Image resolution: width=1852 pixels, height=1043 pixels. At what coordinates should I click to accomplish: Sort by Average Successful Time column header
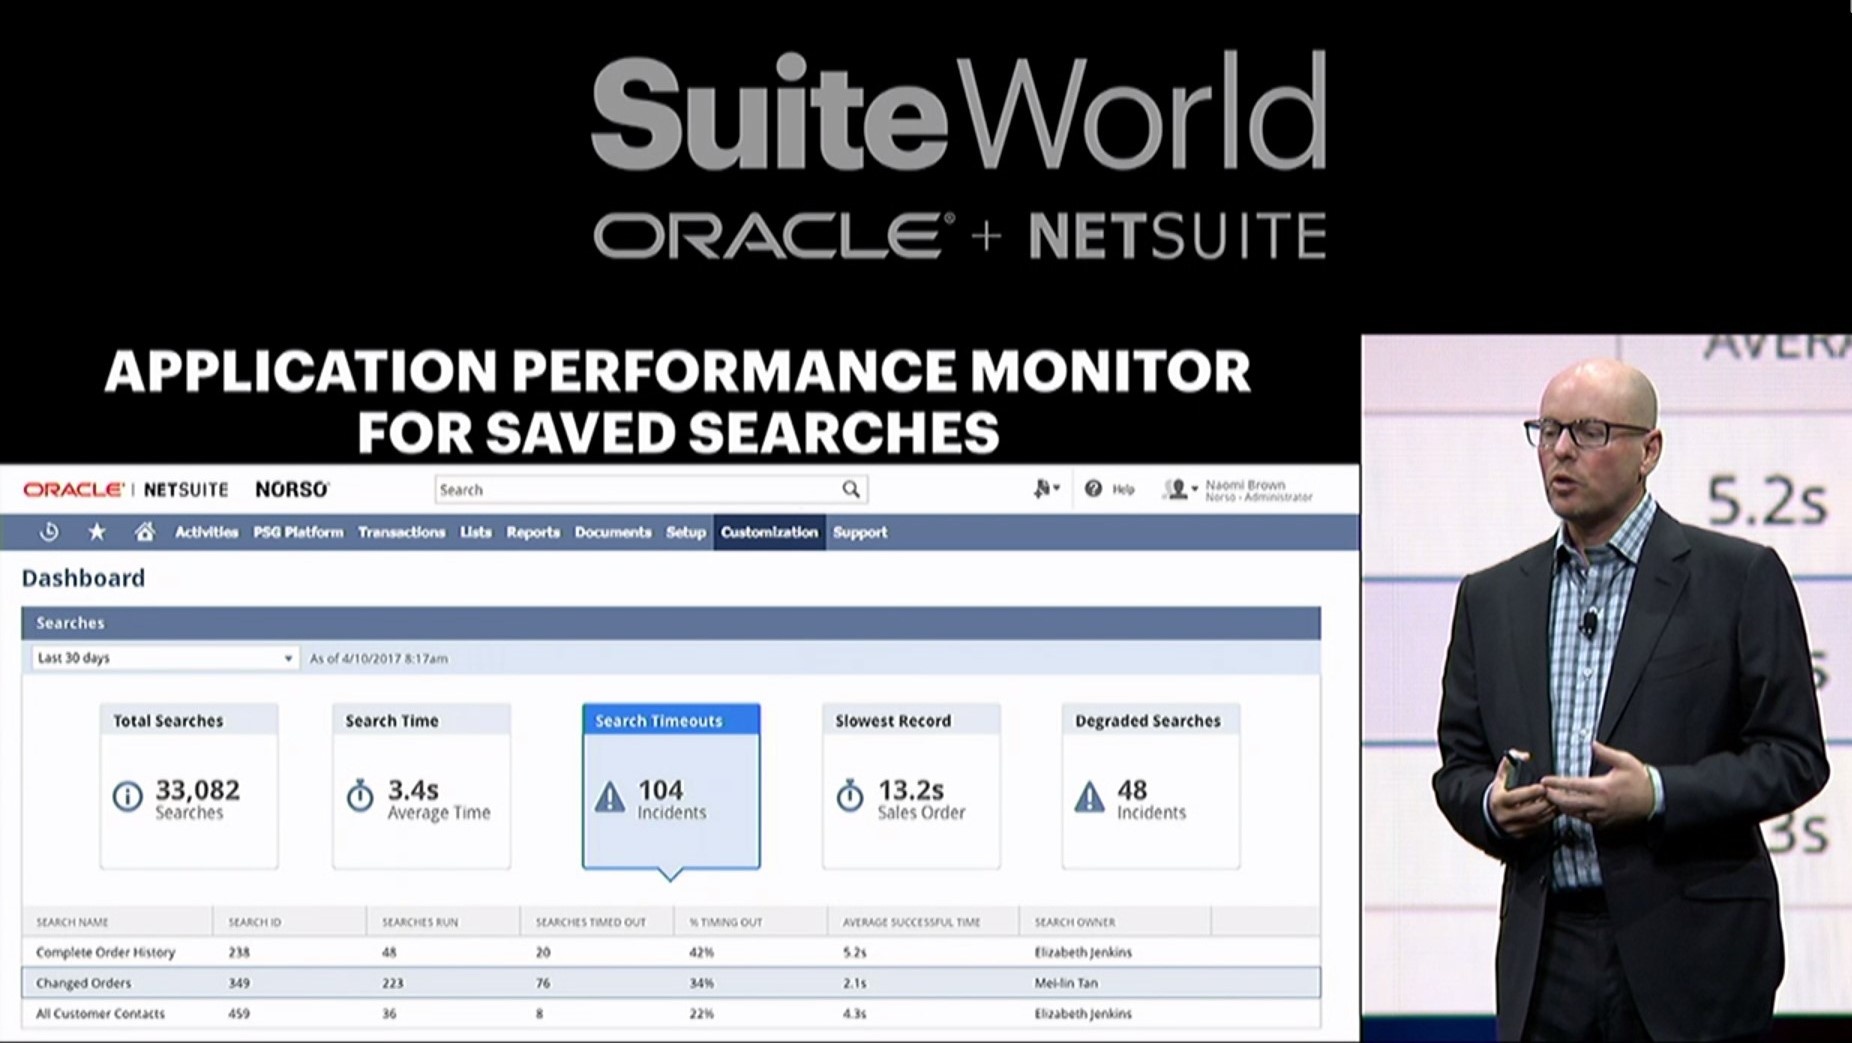point(911,922)
